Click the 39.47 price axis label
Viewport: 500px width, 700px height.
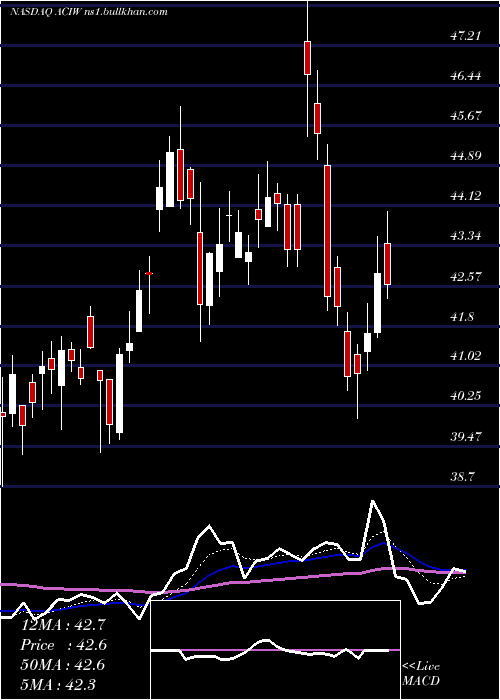[466, 436]
